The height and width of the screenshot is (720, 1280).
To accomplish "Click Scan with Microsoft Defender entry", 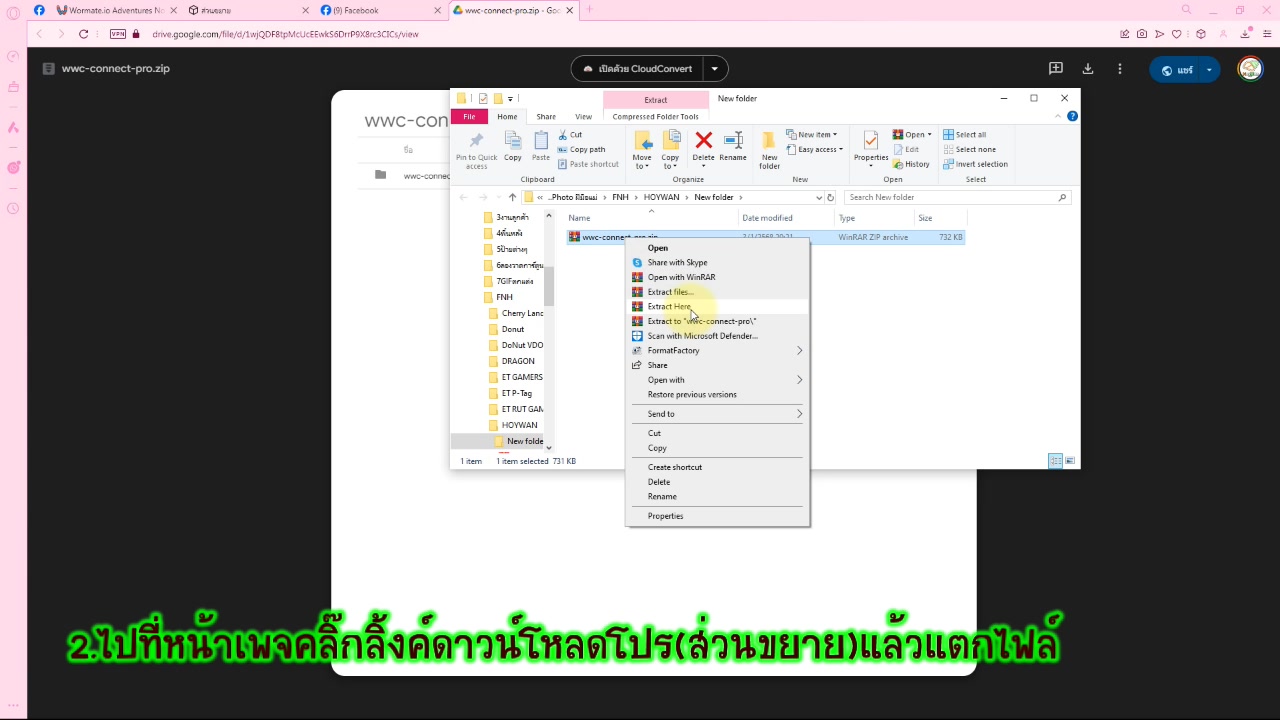I will pyautogui.click(x=717, y=336).
